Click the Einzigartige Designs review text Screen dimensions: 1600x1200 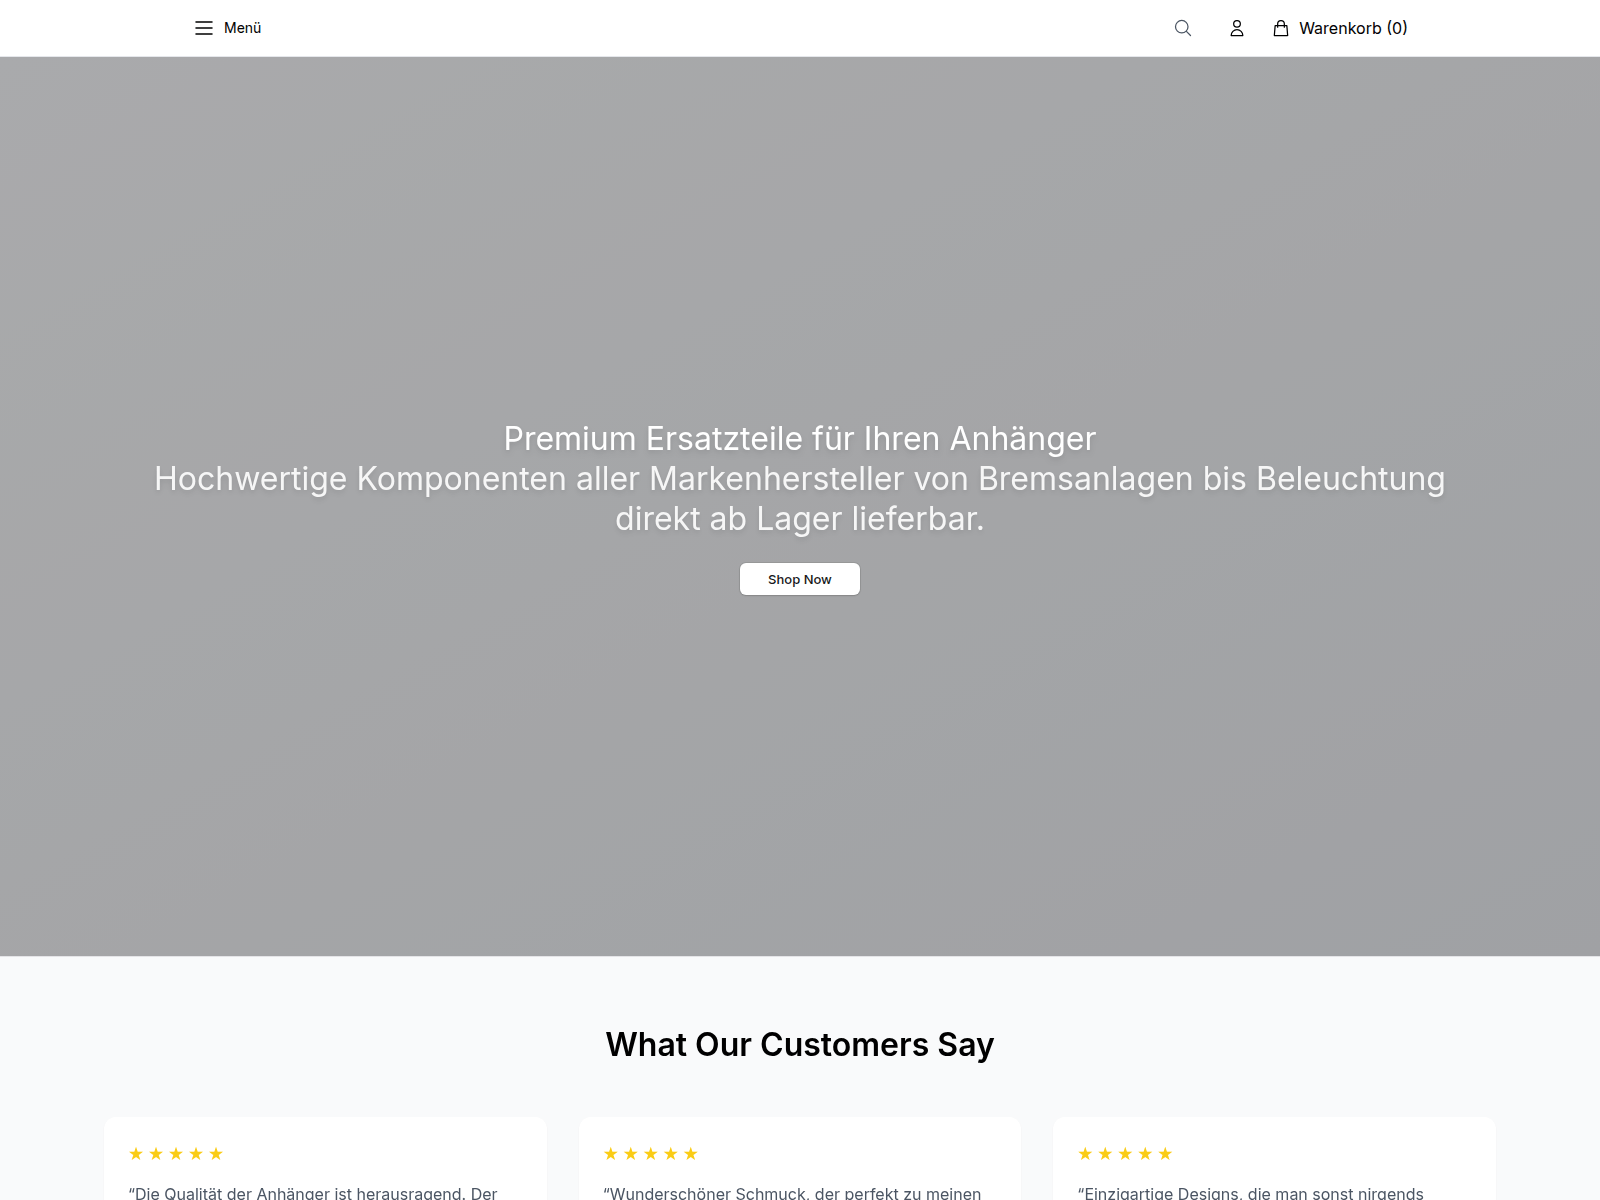coord(1251,1192)
